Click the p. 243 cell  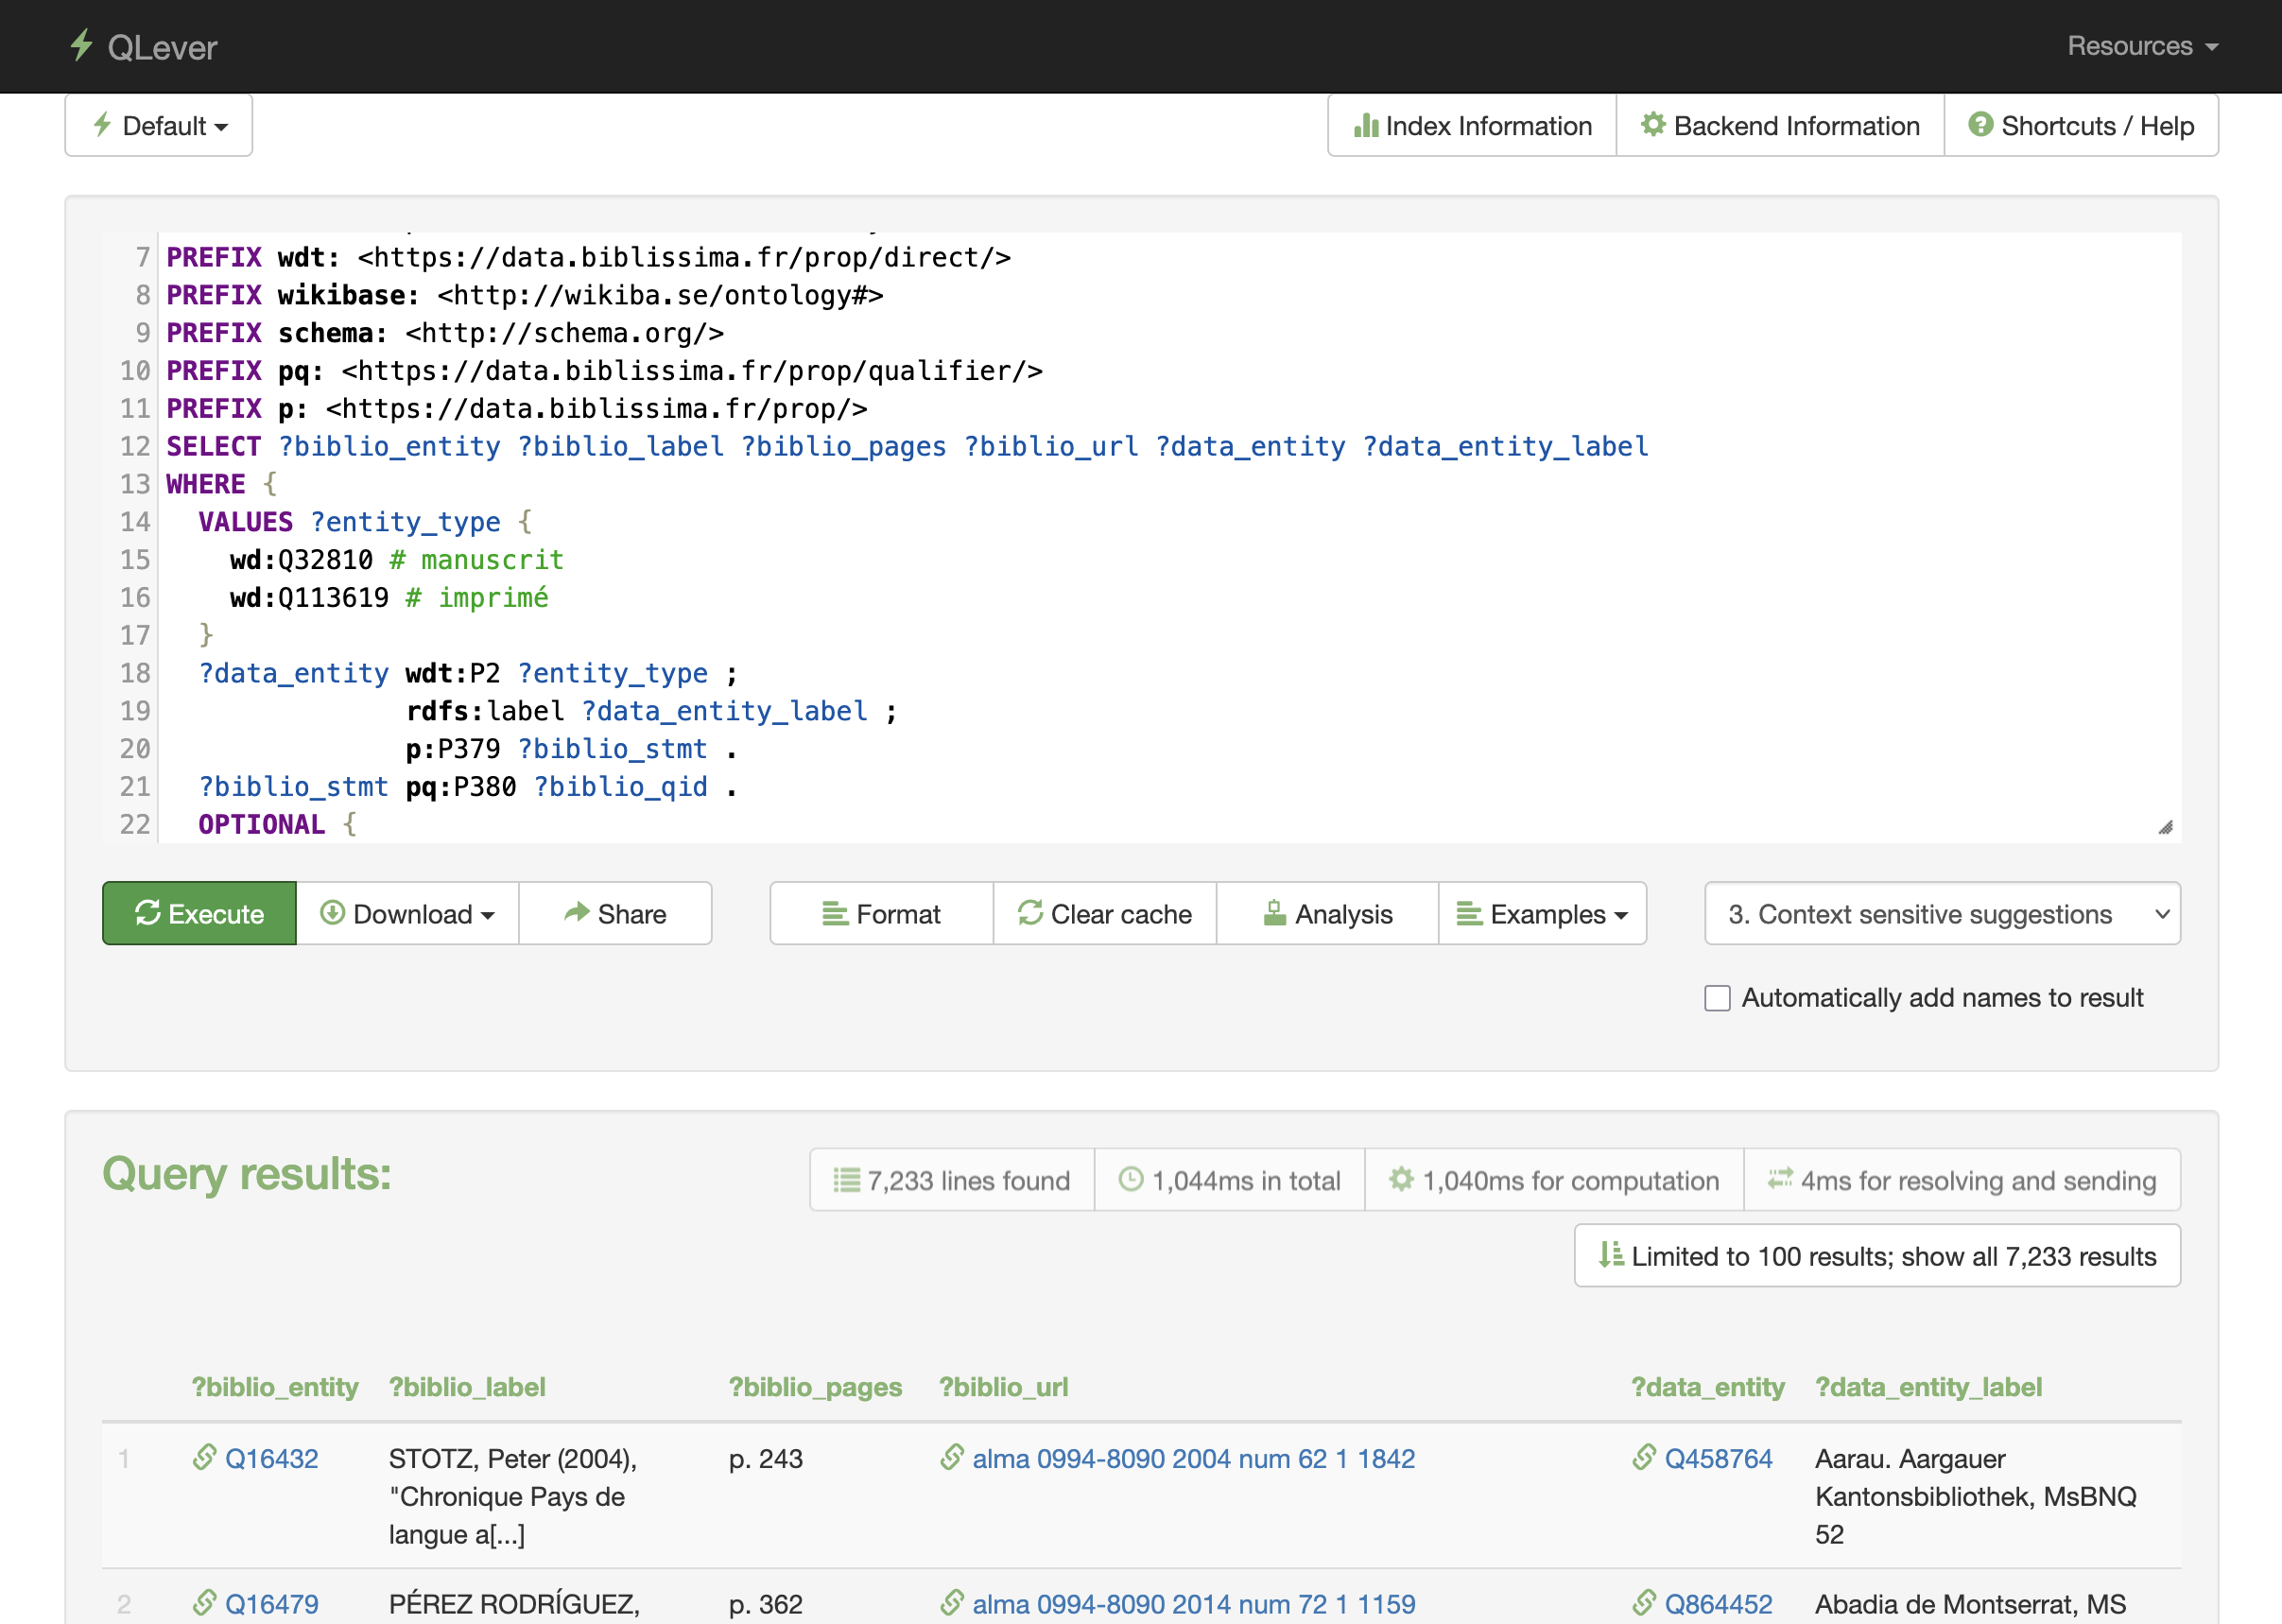(x=765, y=1458)
